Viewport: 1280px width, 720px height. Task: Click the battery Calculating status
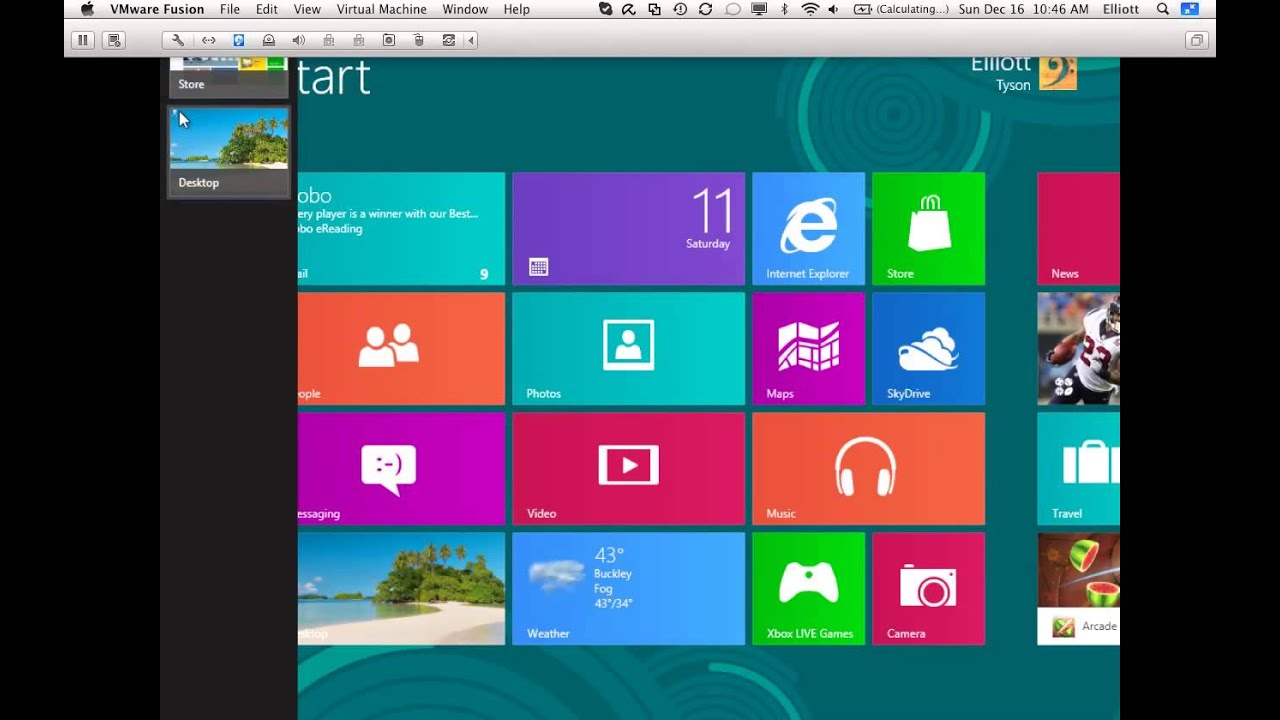[x=901, y=9]
